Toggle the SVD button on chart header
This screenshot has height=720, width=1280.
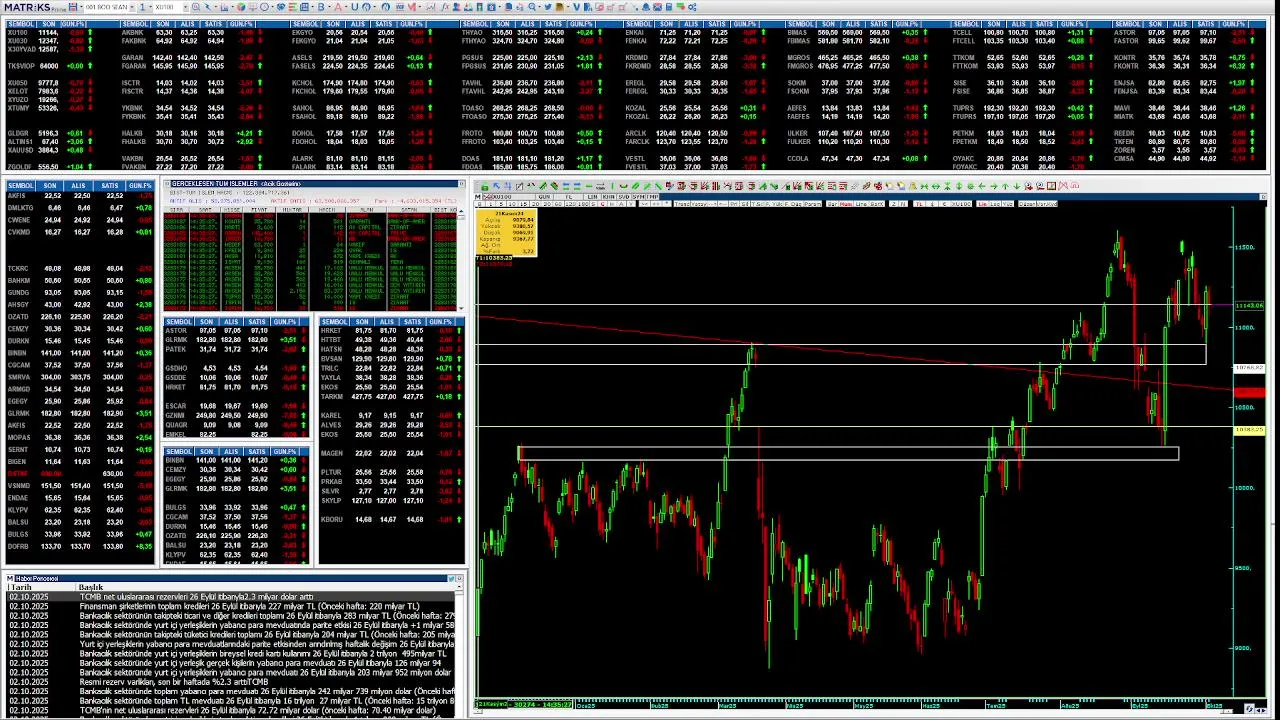pyautogui.click(x=624, y=197)
